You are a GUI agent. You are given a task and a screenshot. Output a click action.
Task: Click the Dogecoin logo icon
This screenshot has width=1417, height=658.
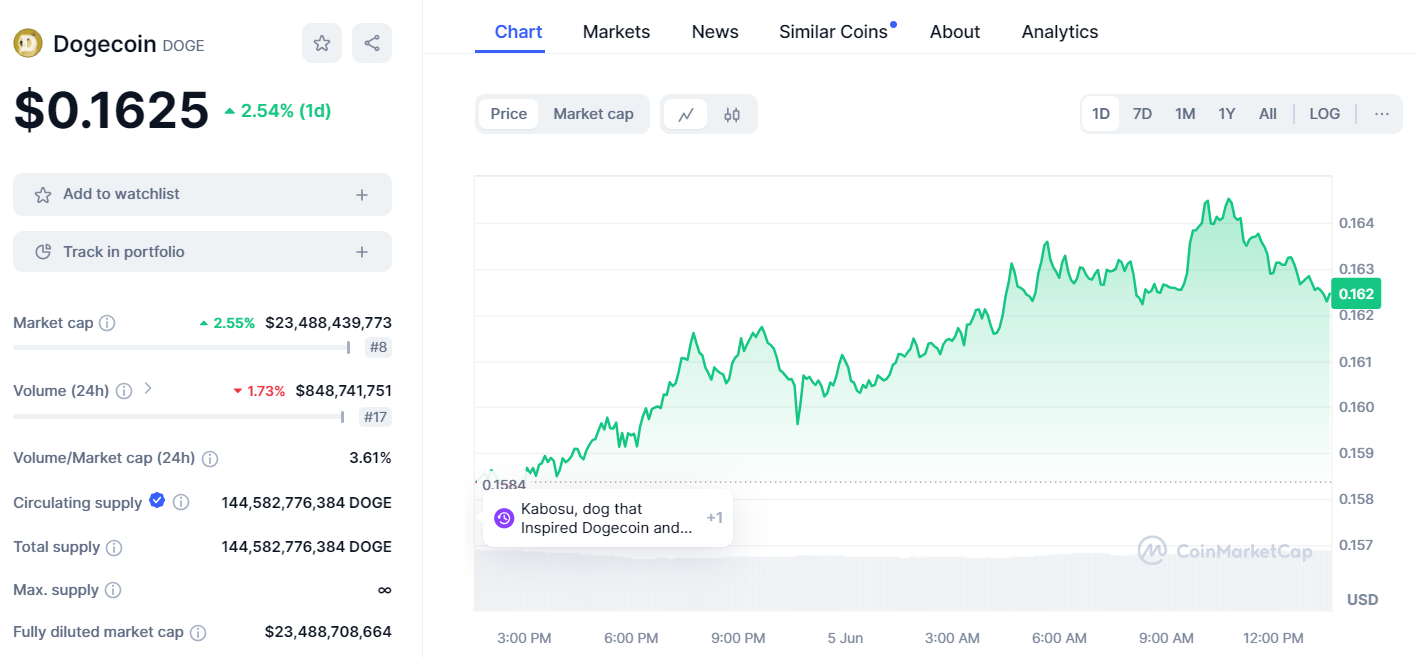click(27, 43)
